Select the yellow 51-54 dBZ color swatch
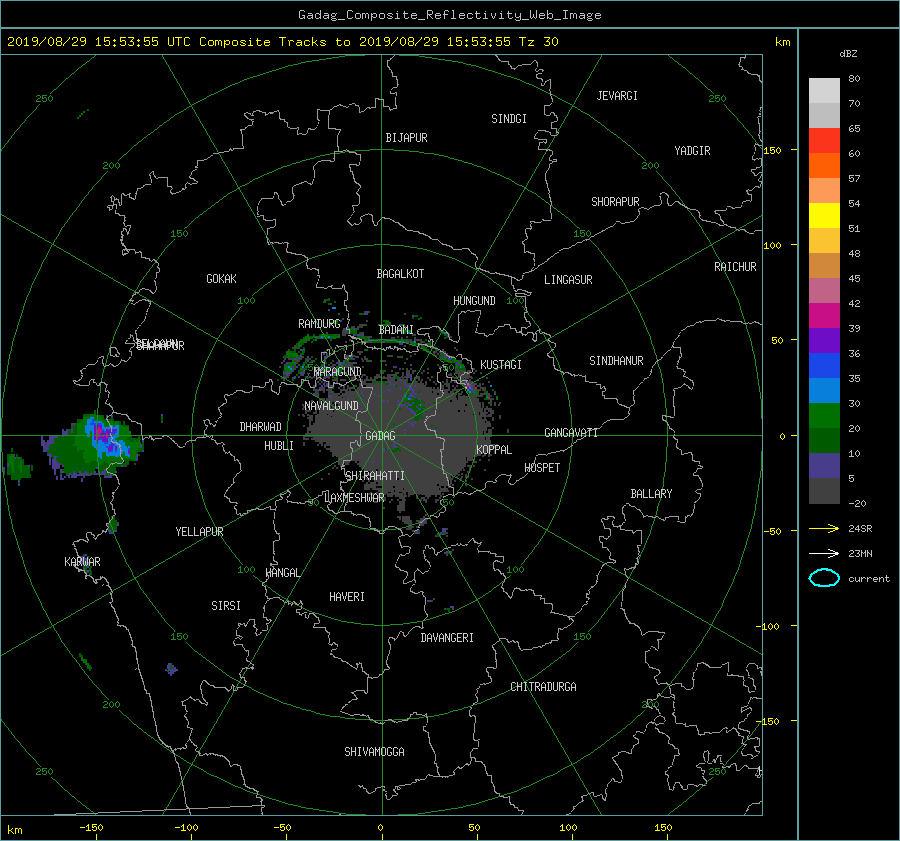Image resolution: width=900 pixels, height=841 pixels. tap(824, 215)
